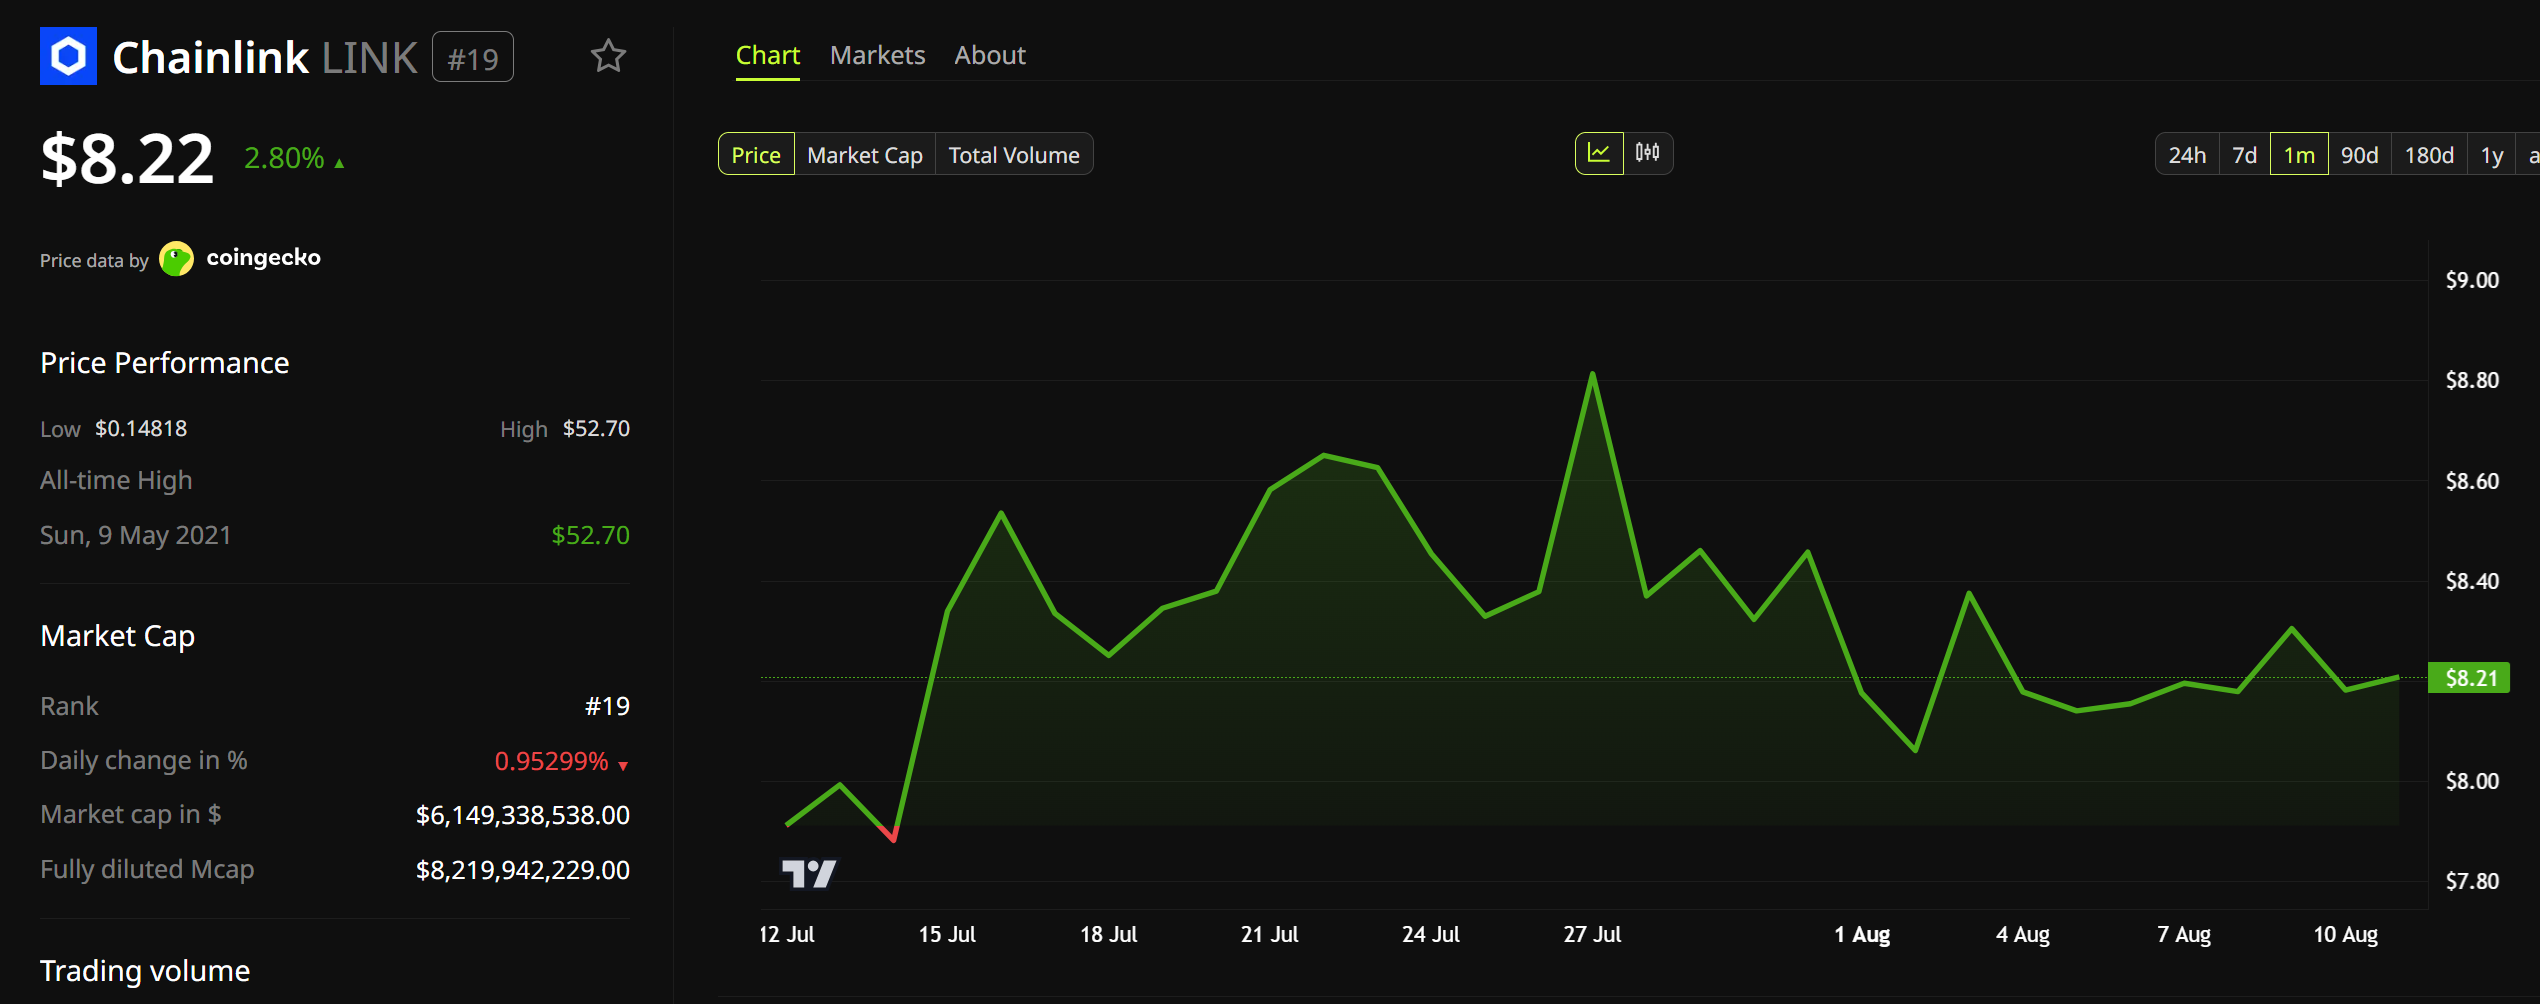Show the Total Volume chart
The image size is (2540, 1004).
pyautogui.click(x=1014, y=155)
